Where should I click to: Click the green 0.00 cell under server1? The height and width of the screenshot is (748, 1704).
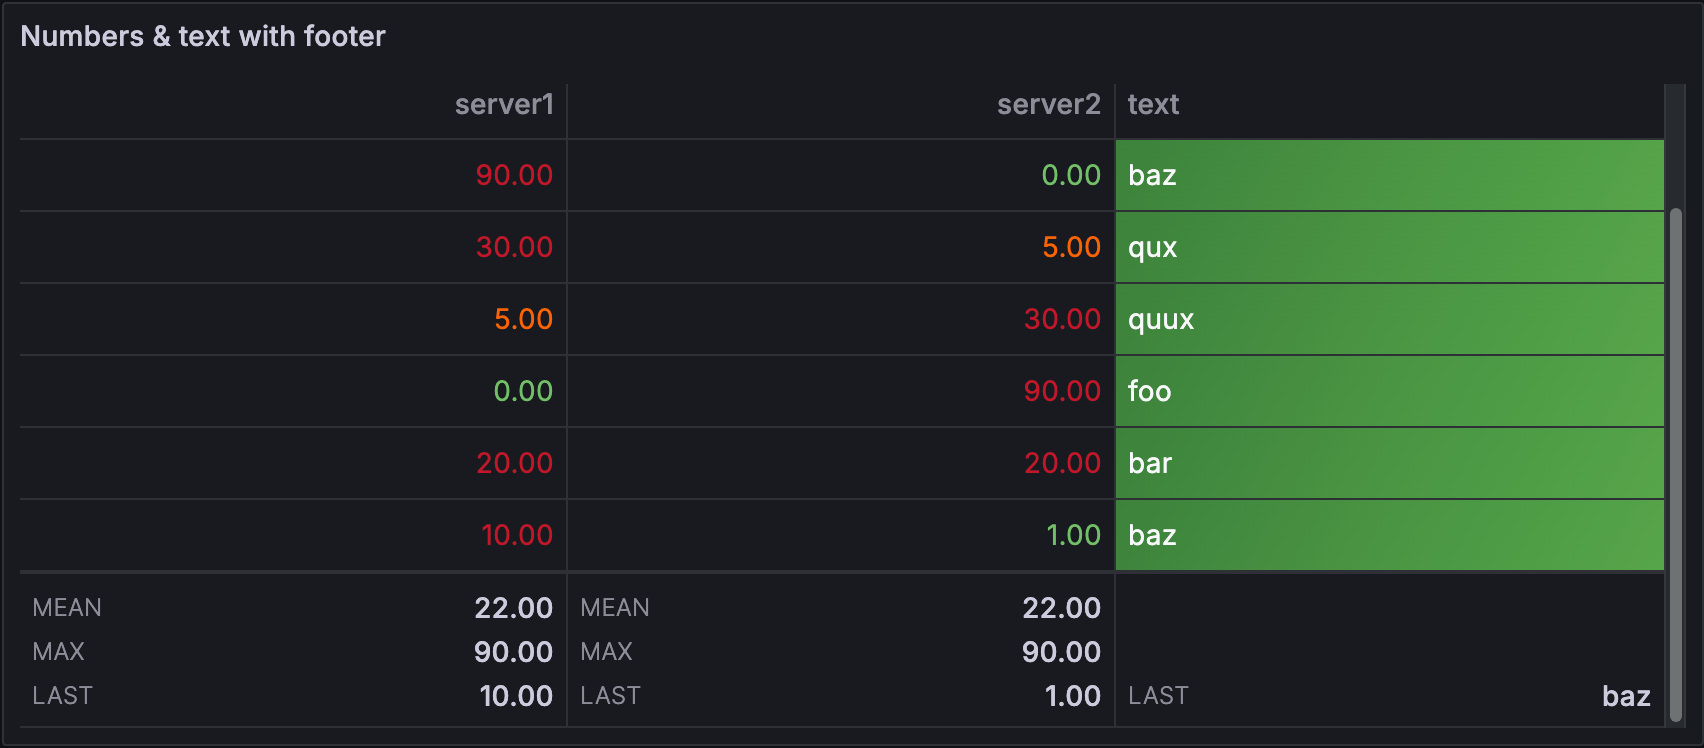(x=523, y=392)
